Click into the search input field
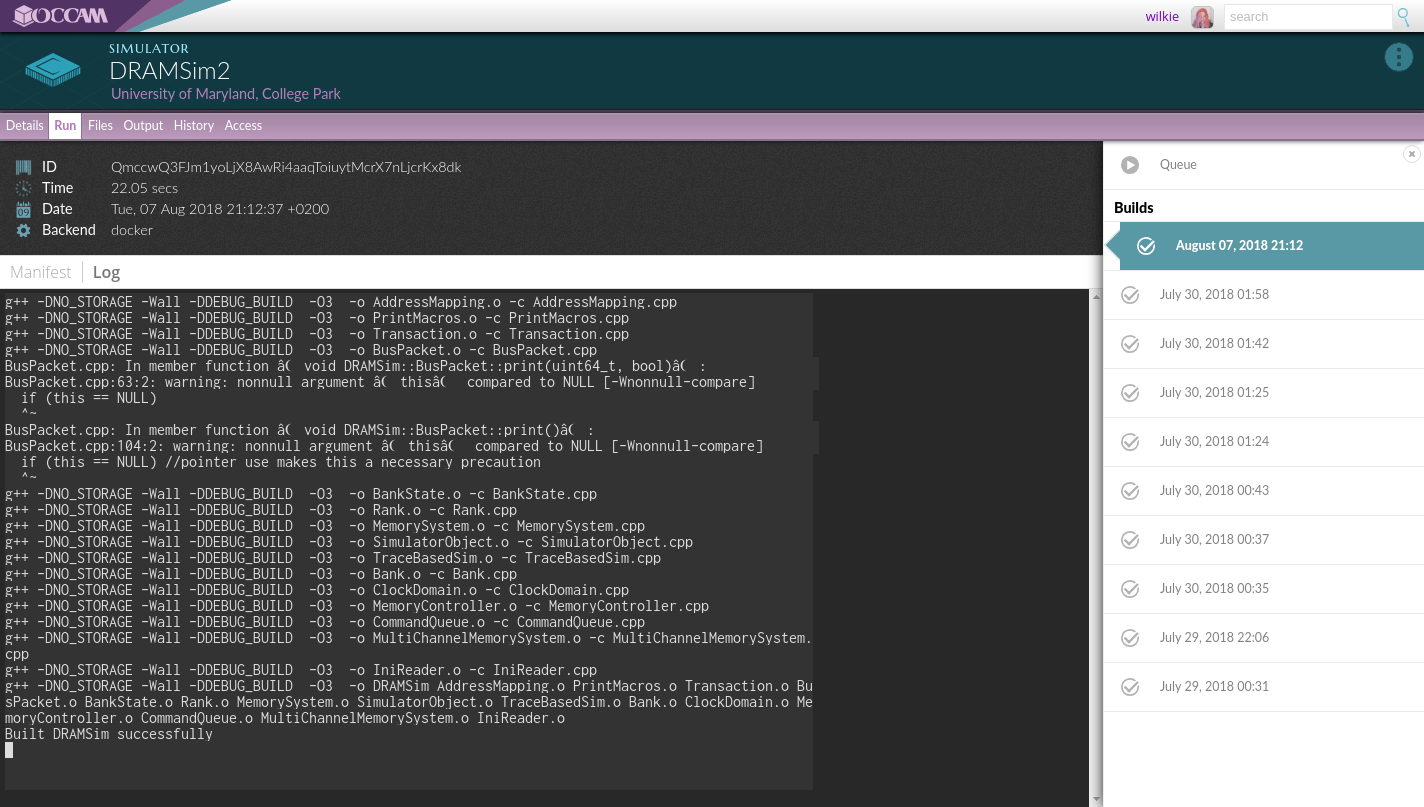 coord(1308,17)
